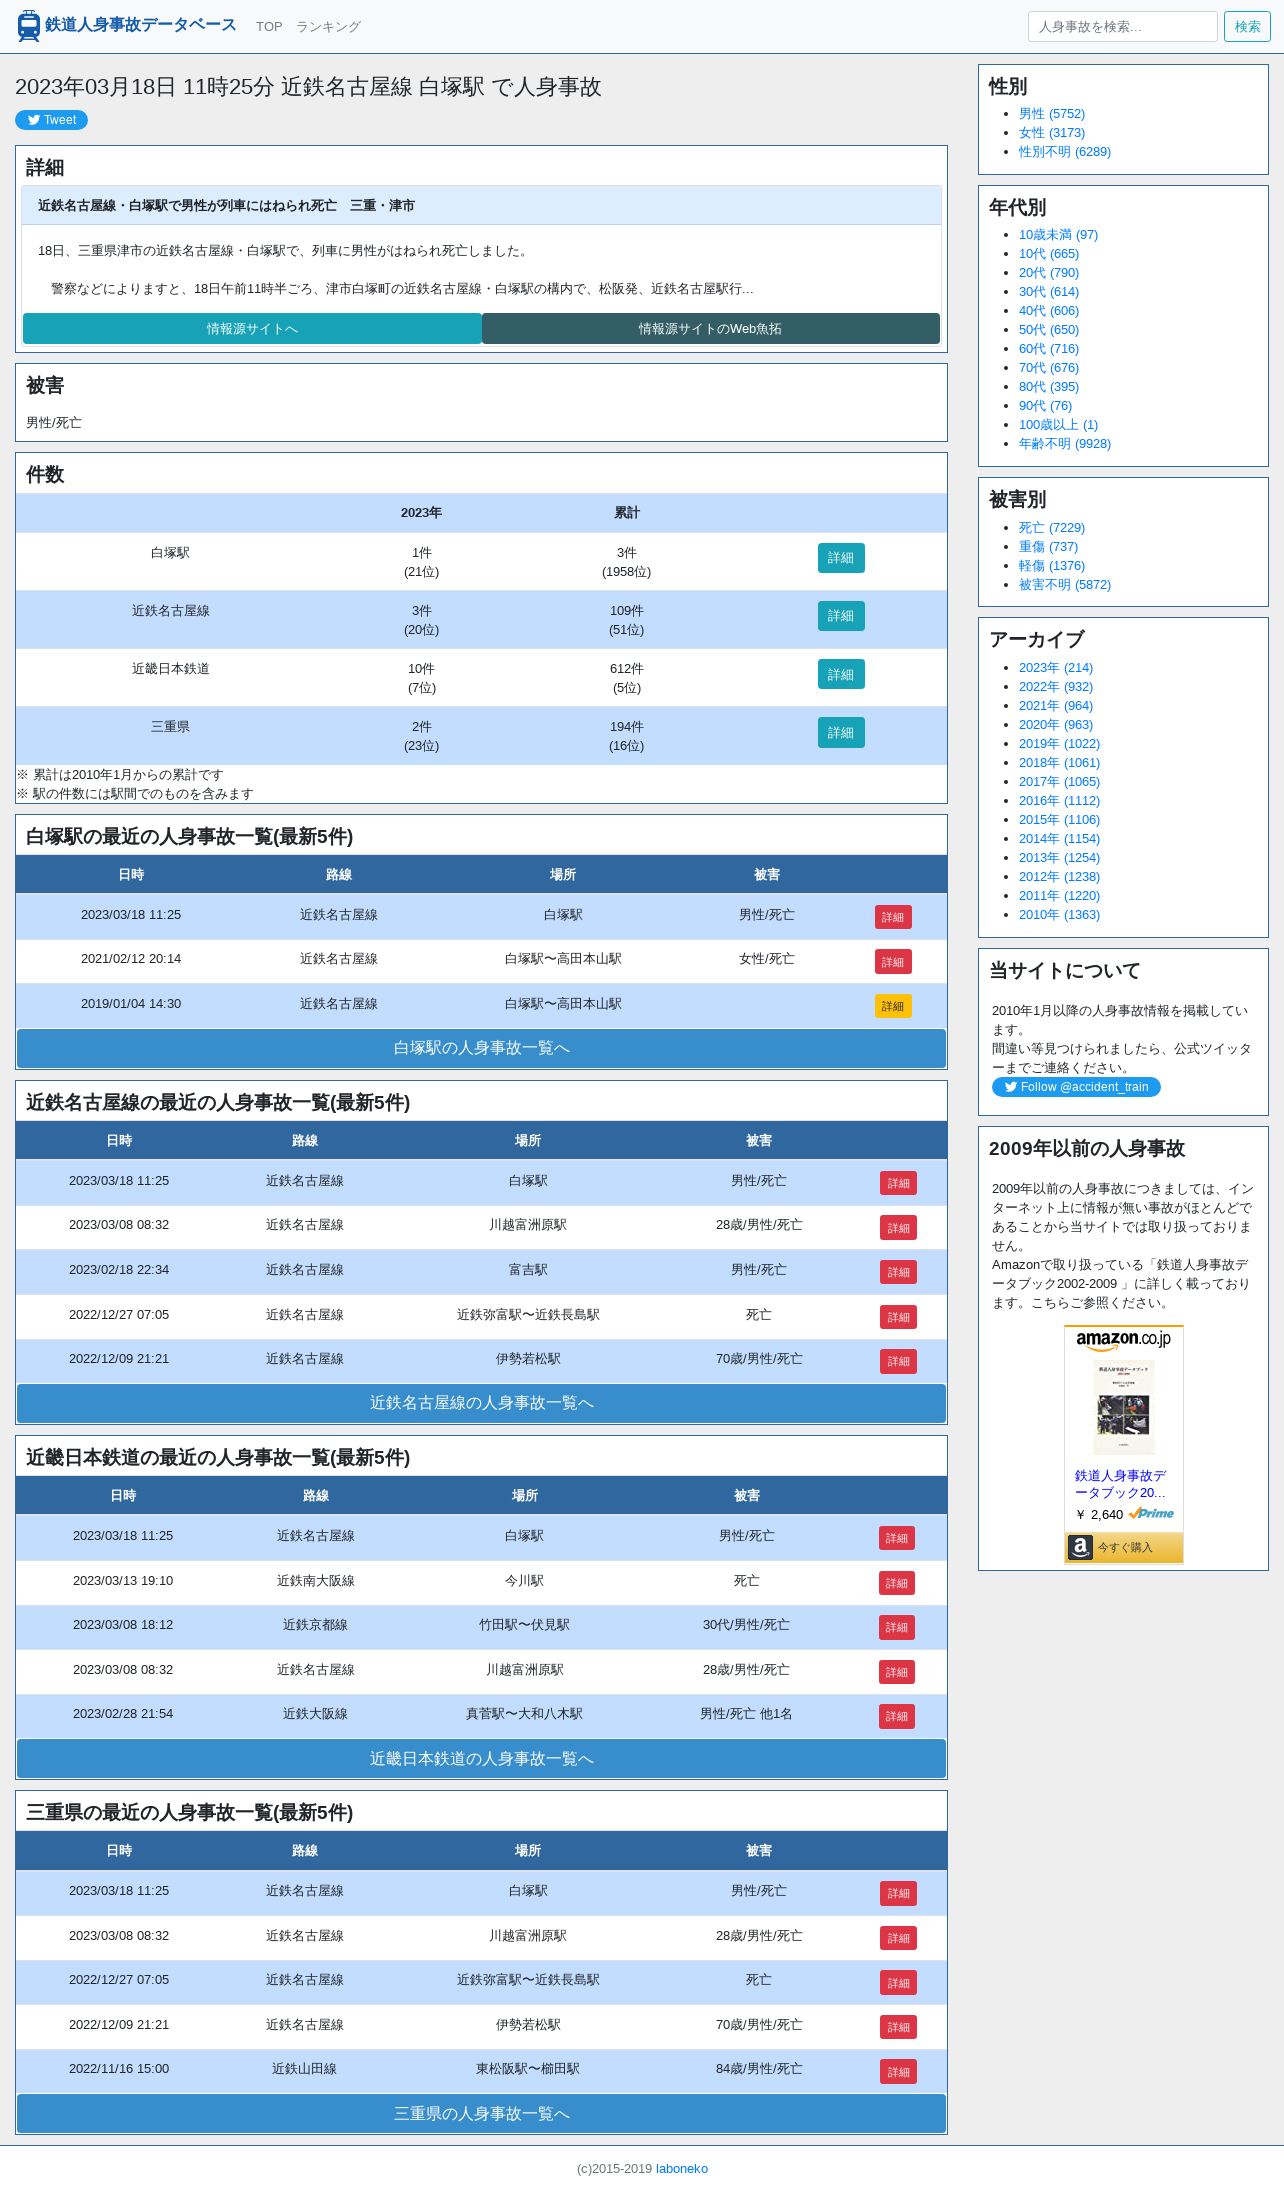The height and width of the screenshot is (2204, 1284).
Task: Select 40代 (606) age link
Action: tap(1049, 311)
